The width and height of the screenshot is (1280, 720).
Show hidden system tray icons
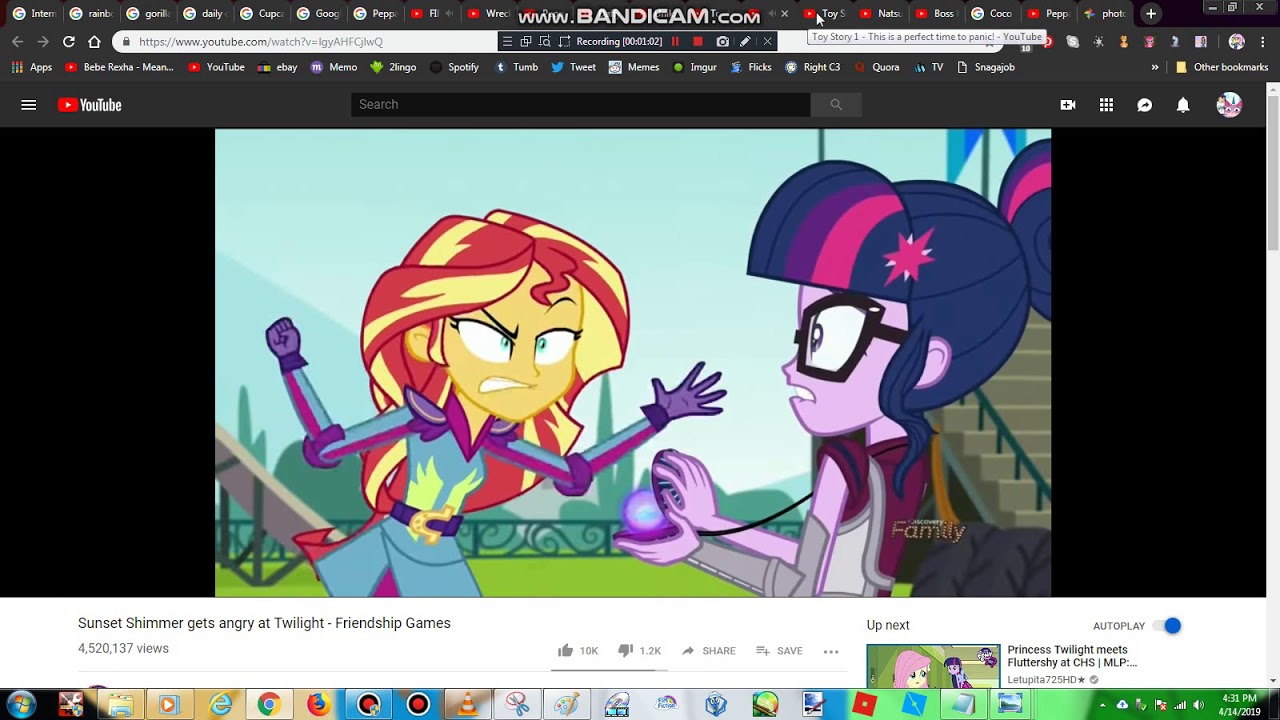coord(1103,705)
